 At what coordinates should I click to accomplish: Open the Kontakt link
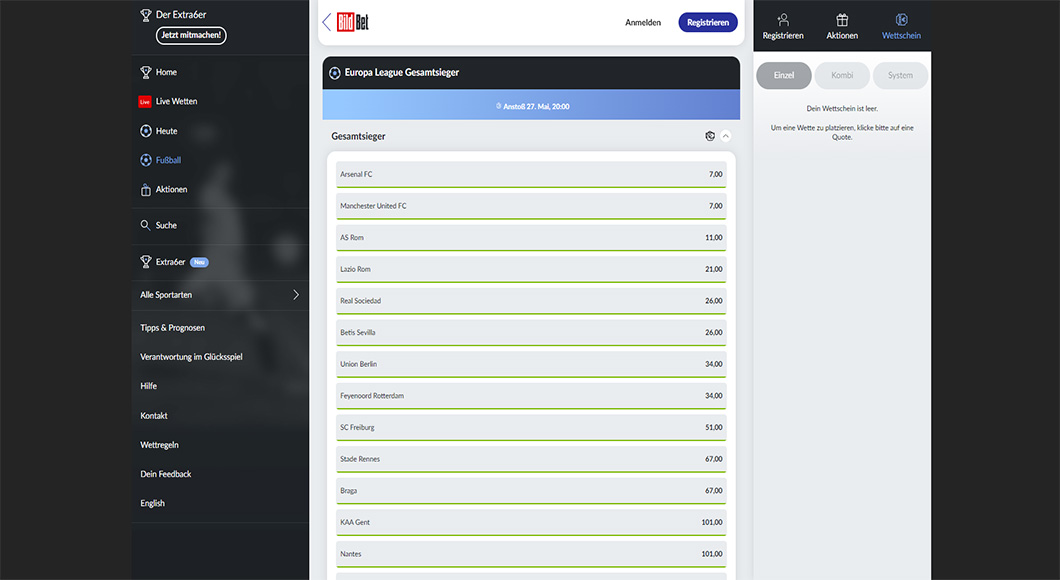pyautogui.click(x=153, y=416)
